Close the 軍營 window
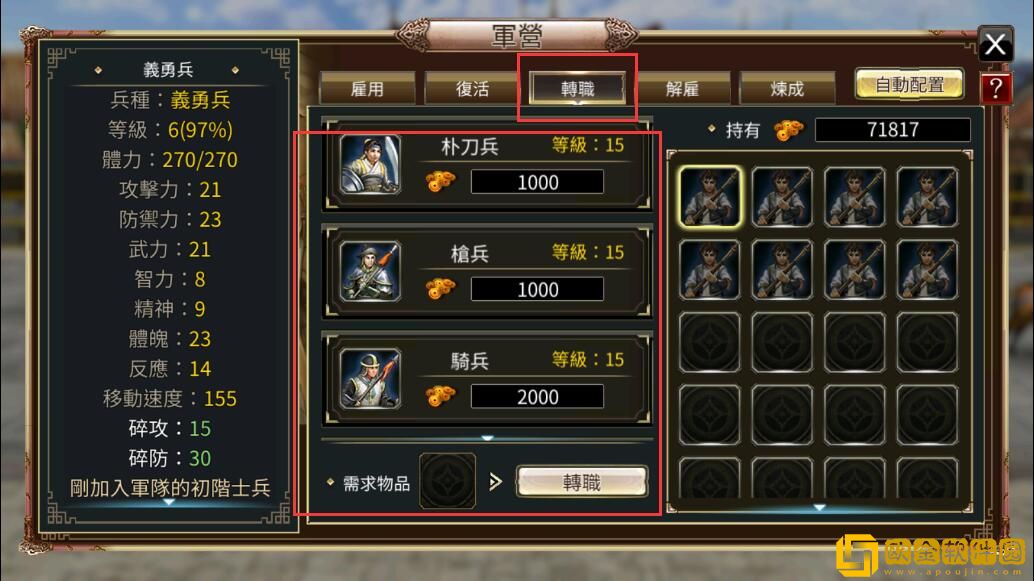 point(995,45)
